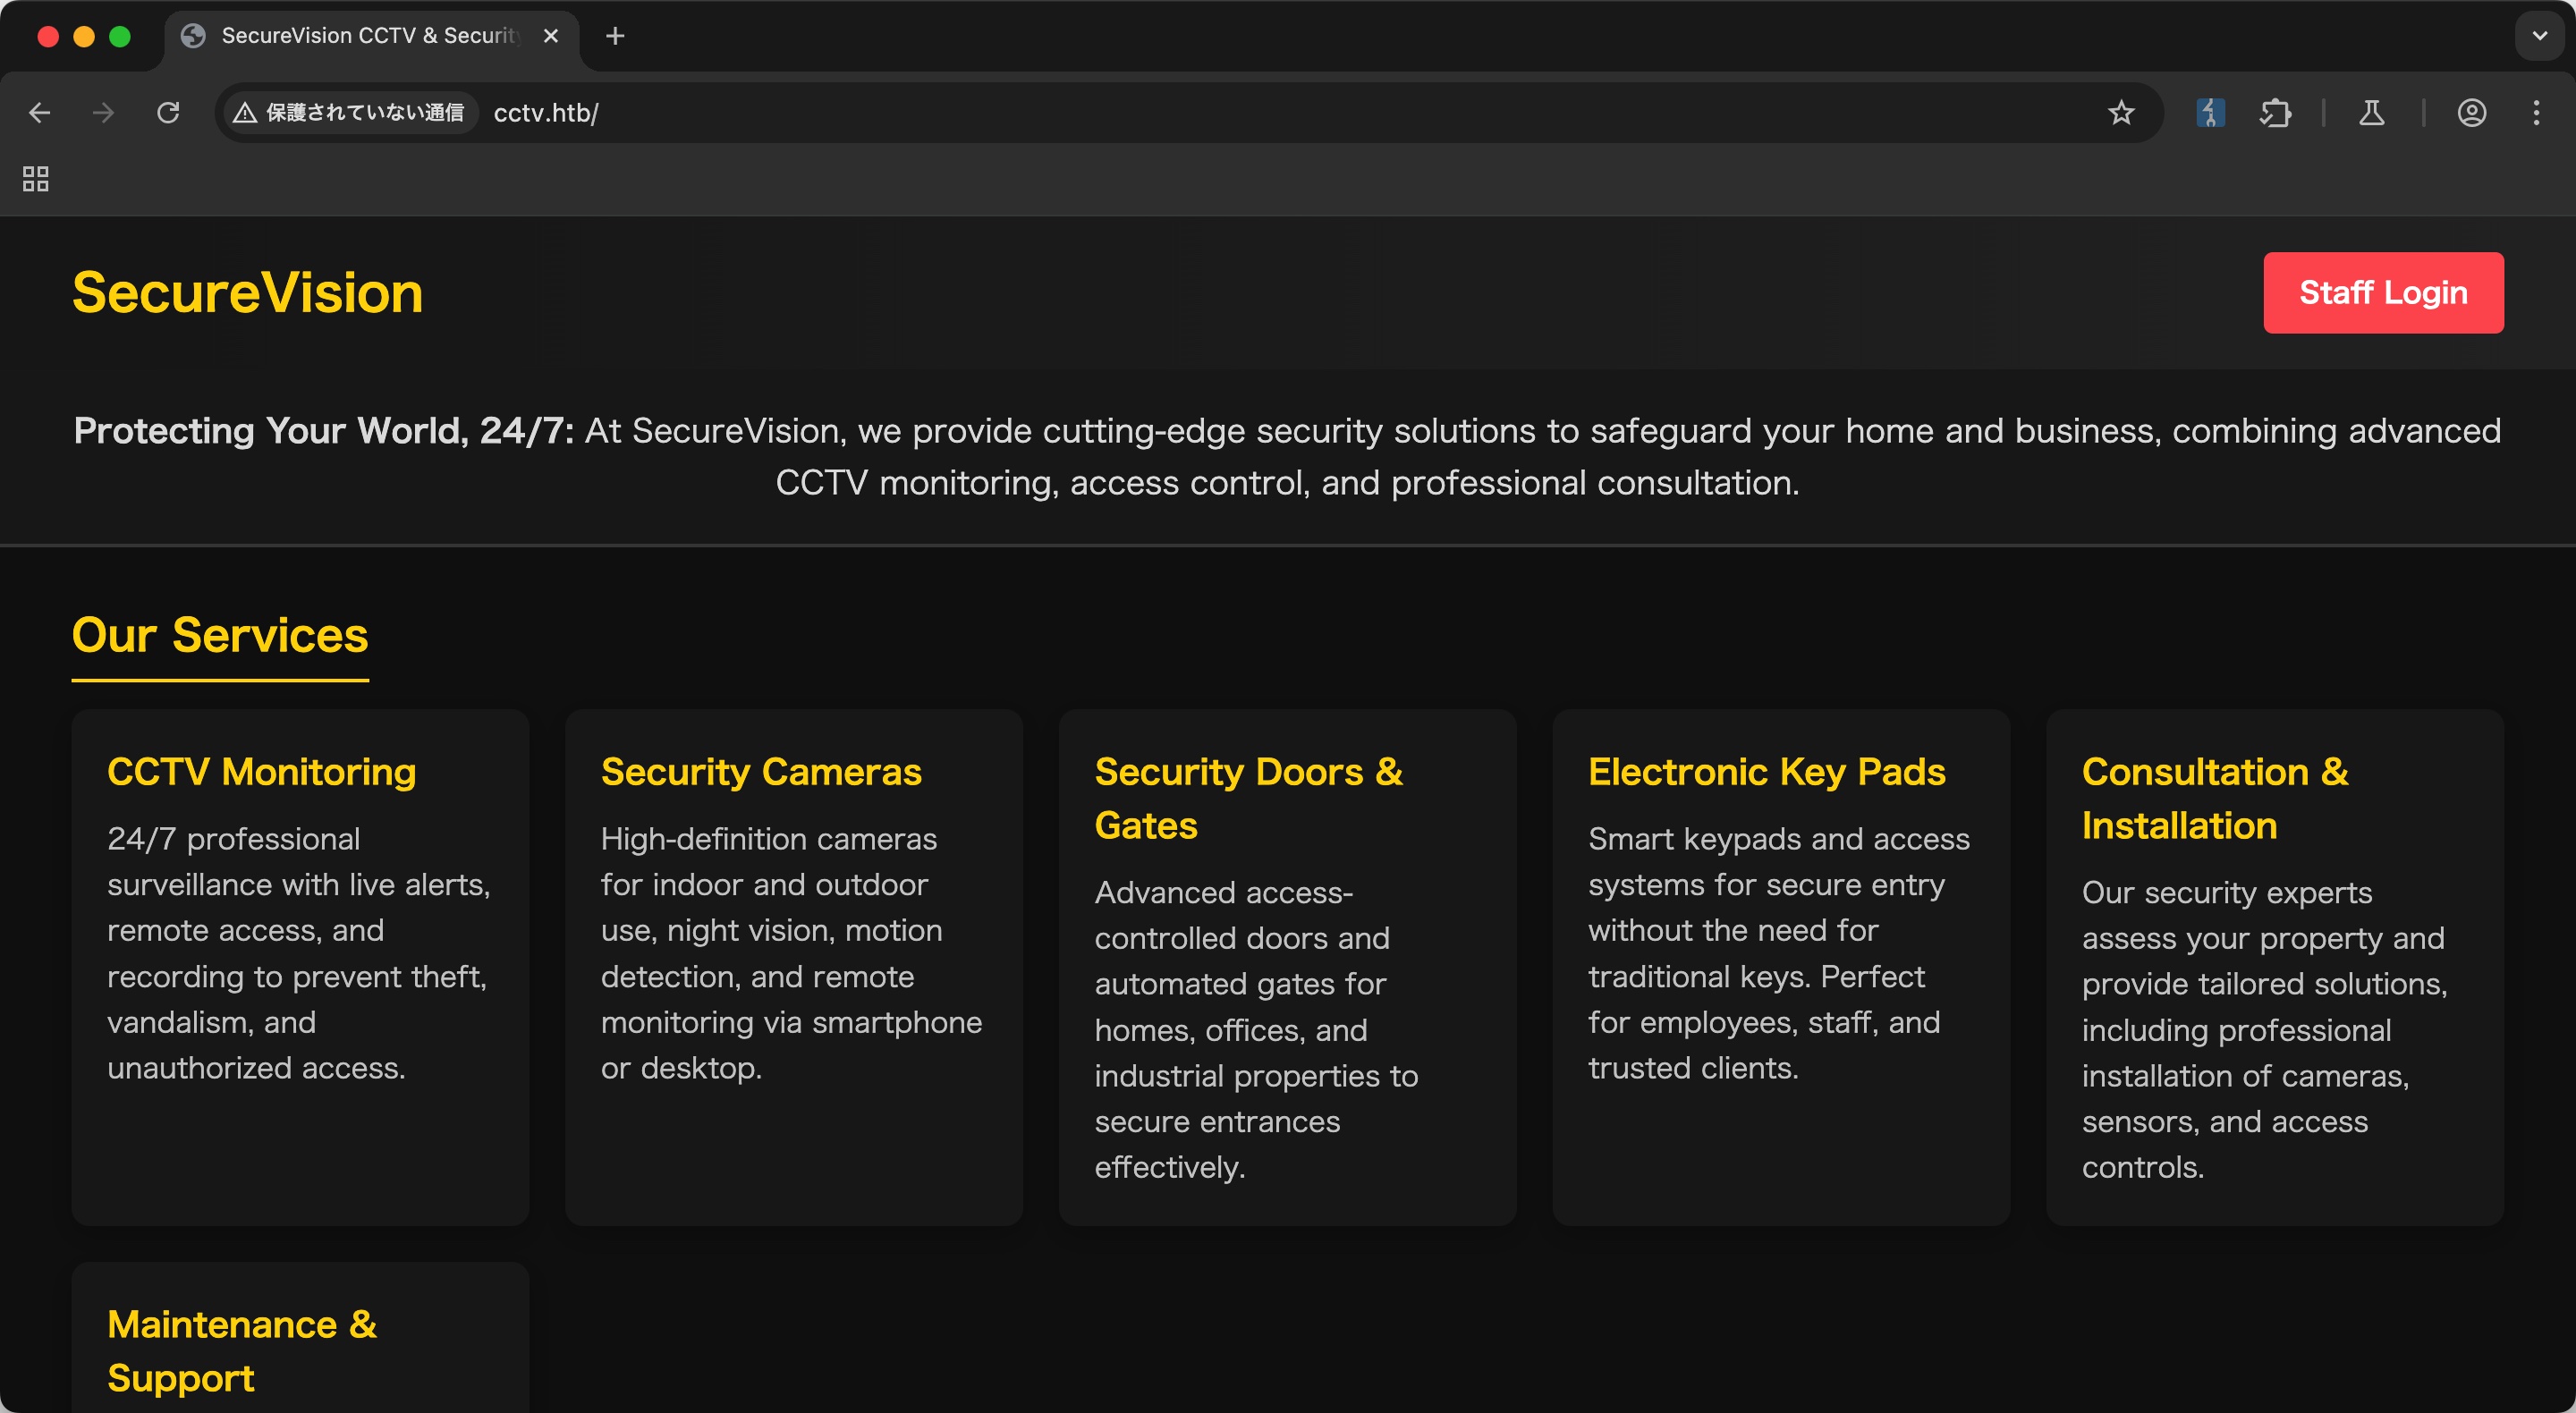Click the SecureVision logo text
The height and width of the screenshot is (1413, 2576).
click(248, 293)
